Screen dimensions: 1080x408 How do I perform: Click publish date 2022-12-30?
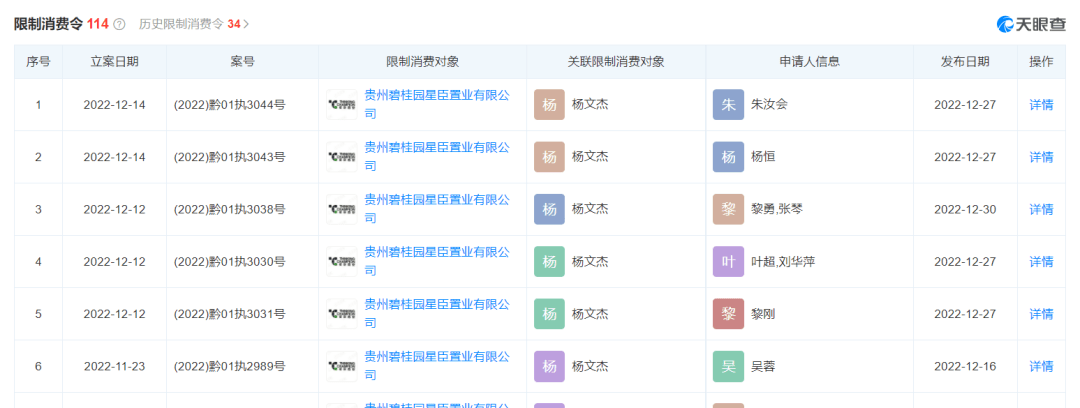pyautogui.click(x=965, y=210)
